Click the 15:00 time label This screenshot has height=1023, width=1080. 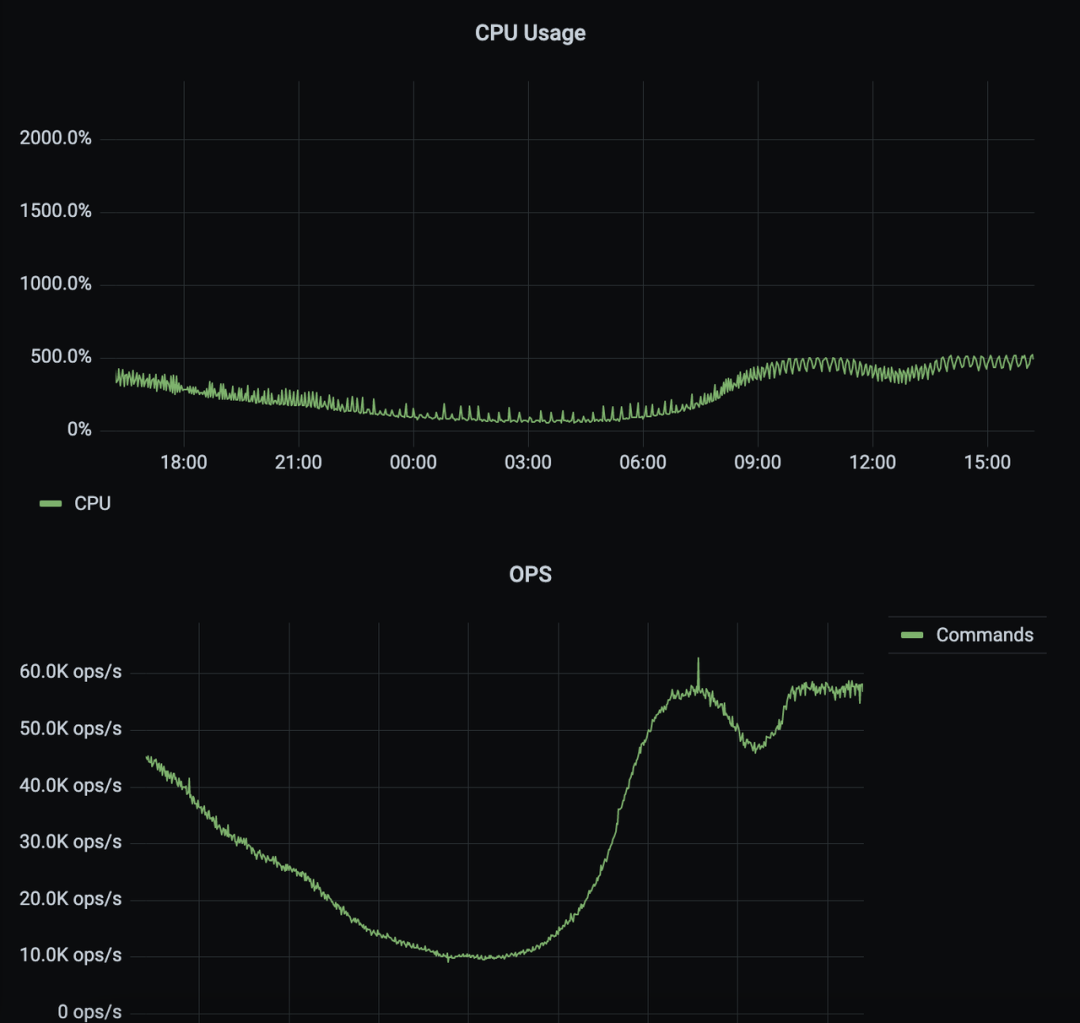(x=987, y=462)
